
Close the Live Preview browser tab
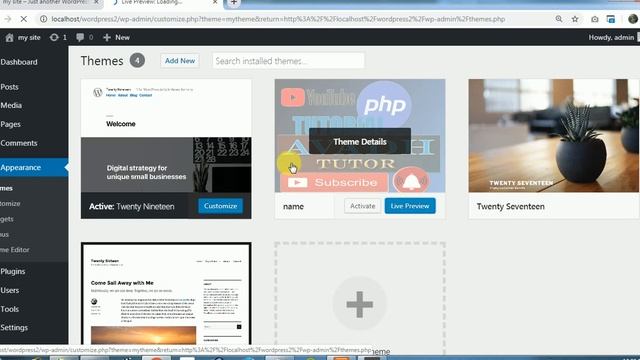pyautogui.click(x=215, y=2)
